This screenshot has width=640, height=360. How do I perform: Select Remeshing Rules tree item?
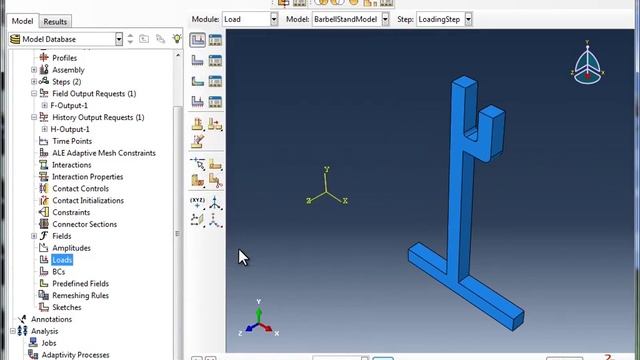click(x=80, y=296)
